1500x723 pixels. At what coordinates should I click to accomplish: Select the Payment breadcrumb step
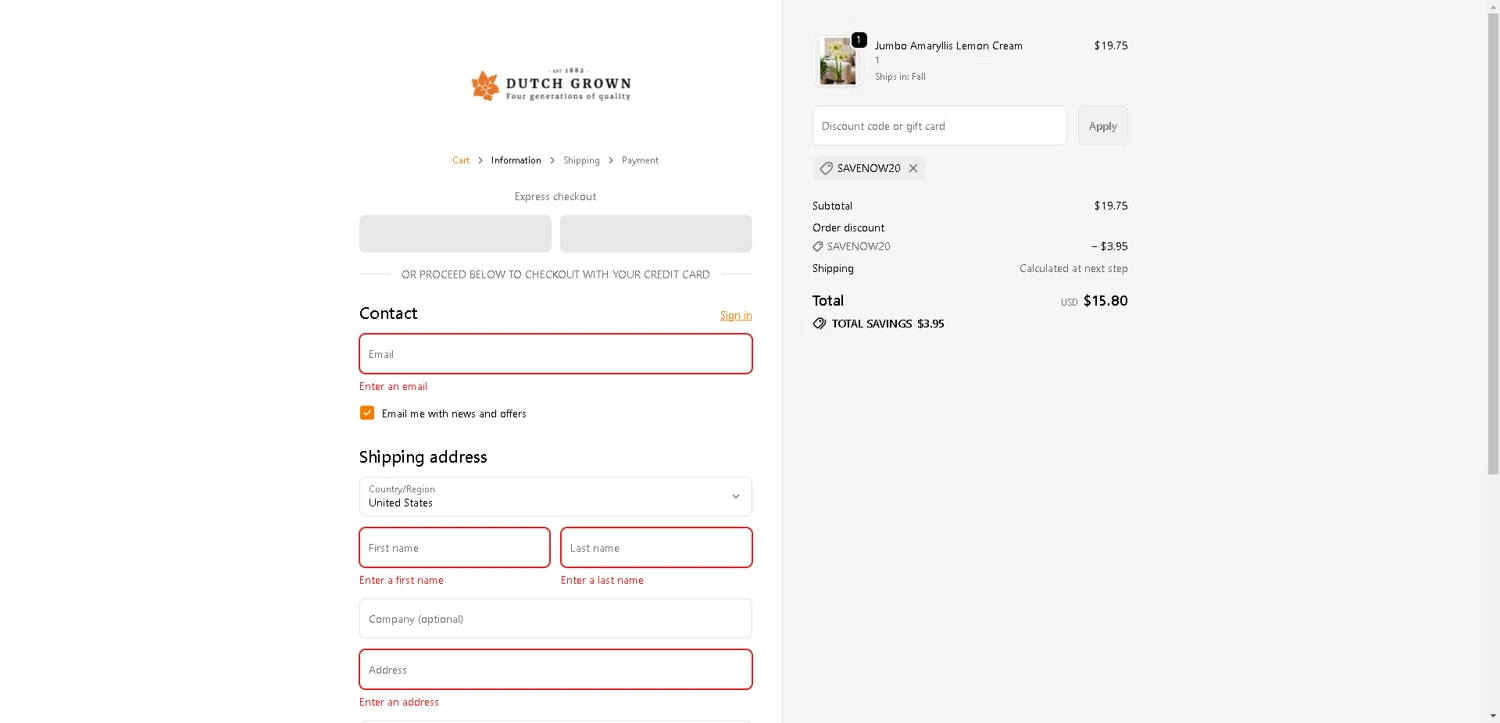click(640, 160)
